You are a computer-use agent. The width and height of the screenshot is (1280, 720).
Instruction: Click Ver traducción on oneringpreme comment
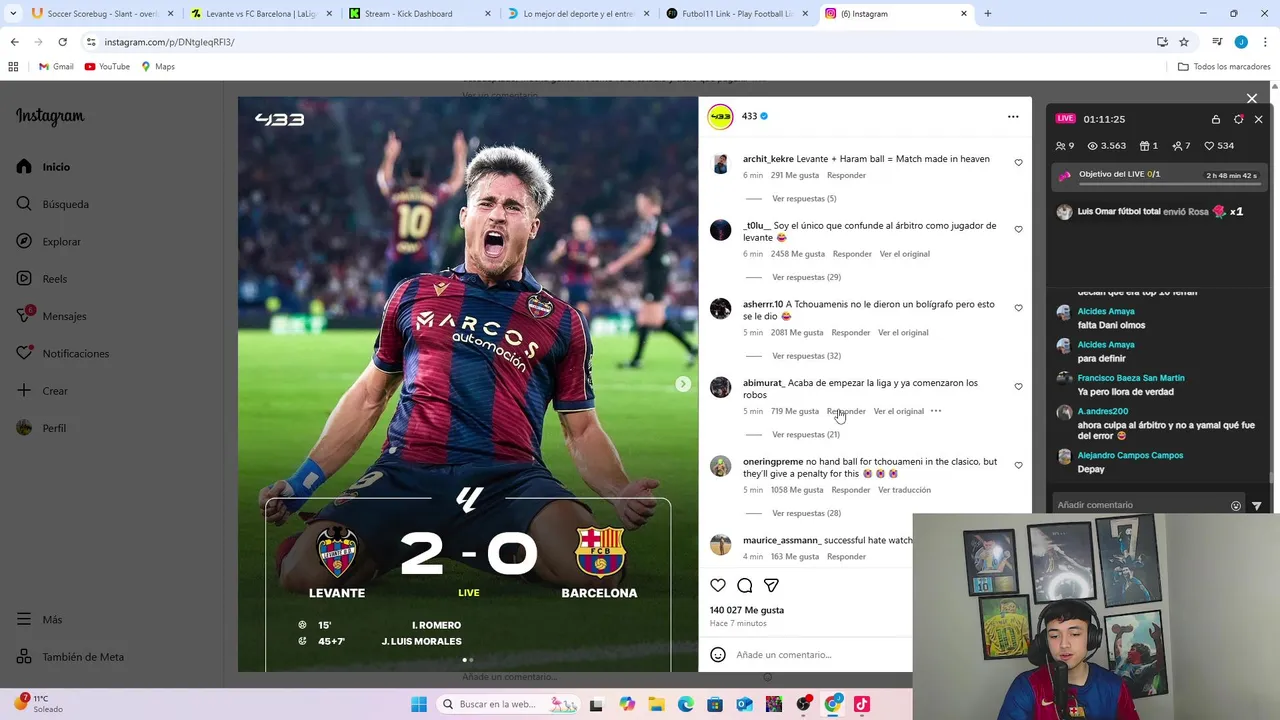pyautogui.click(x=904, y=490)
